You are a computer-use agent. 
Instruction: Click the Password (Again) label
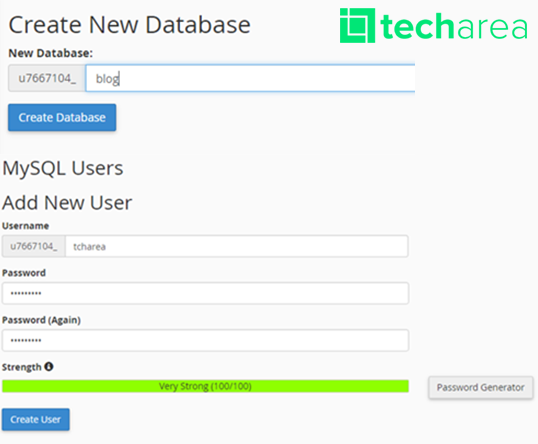(x=41, y=320)
